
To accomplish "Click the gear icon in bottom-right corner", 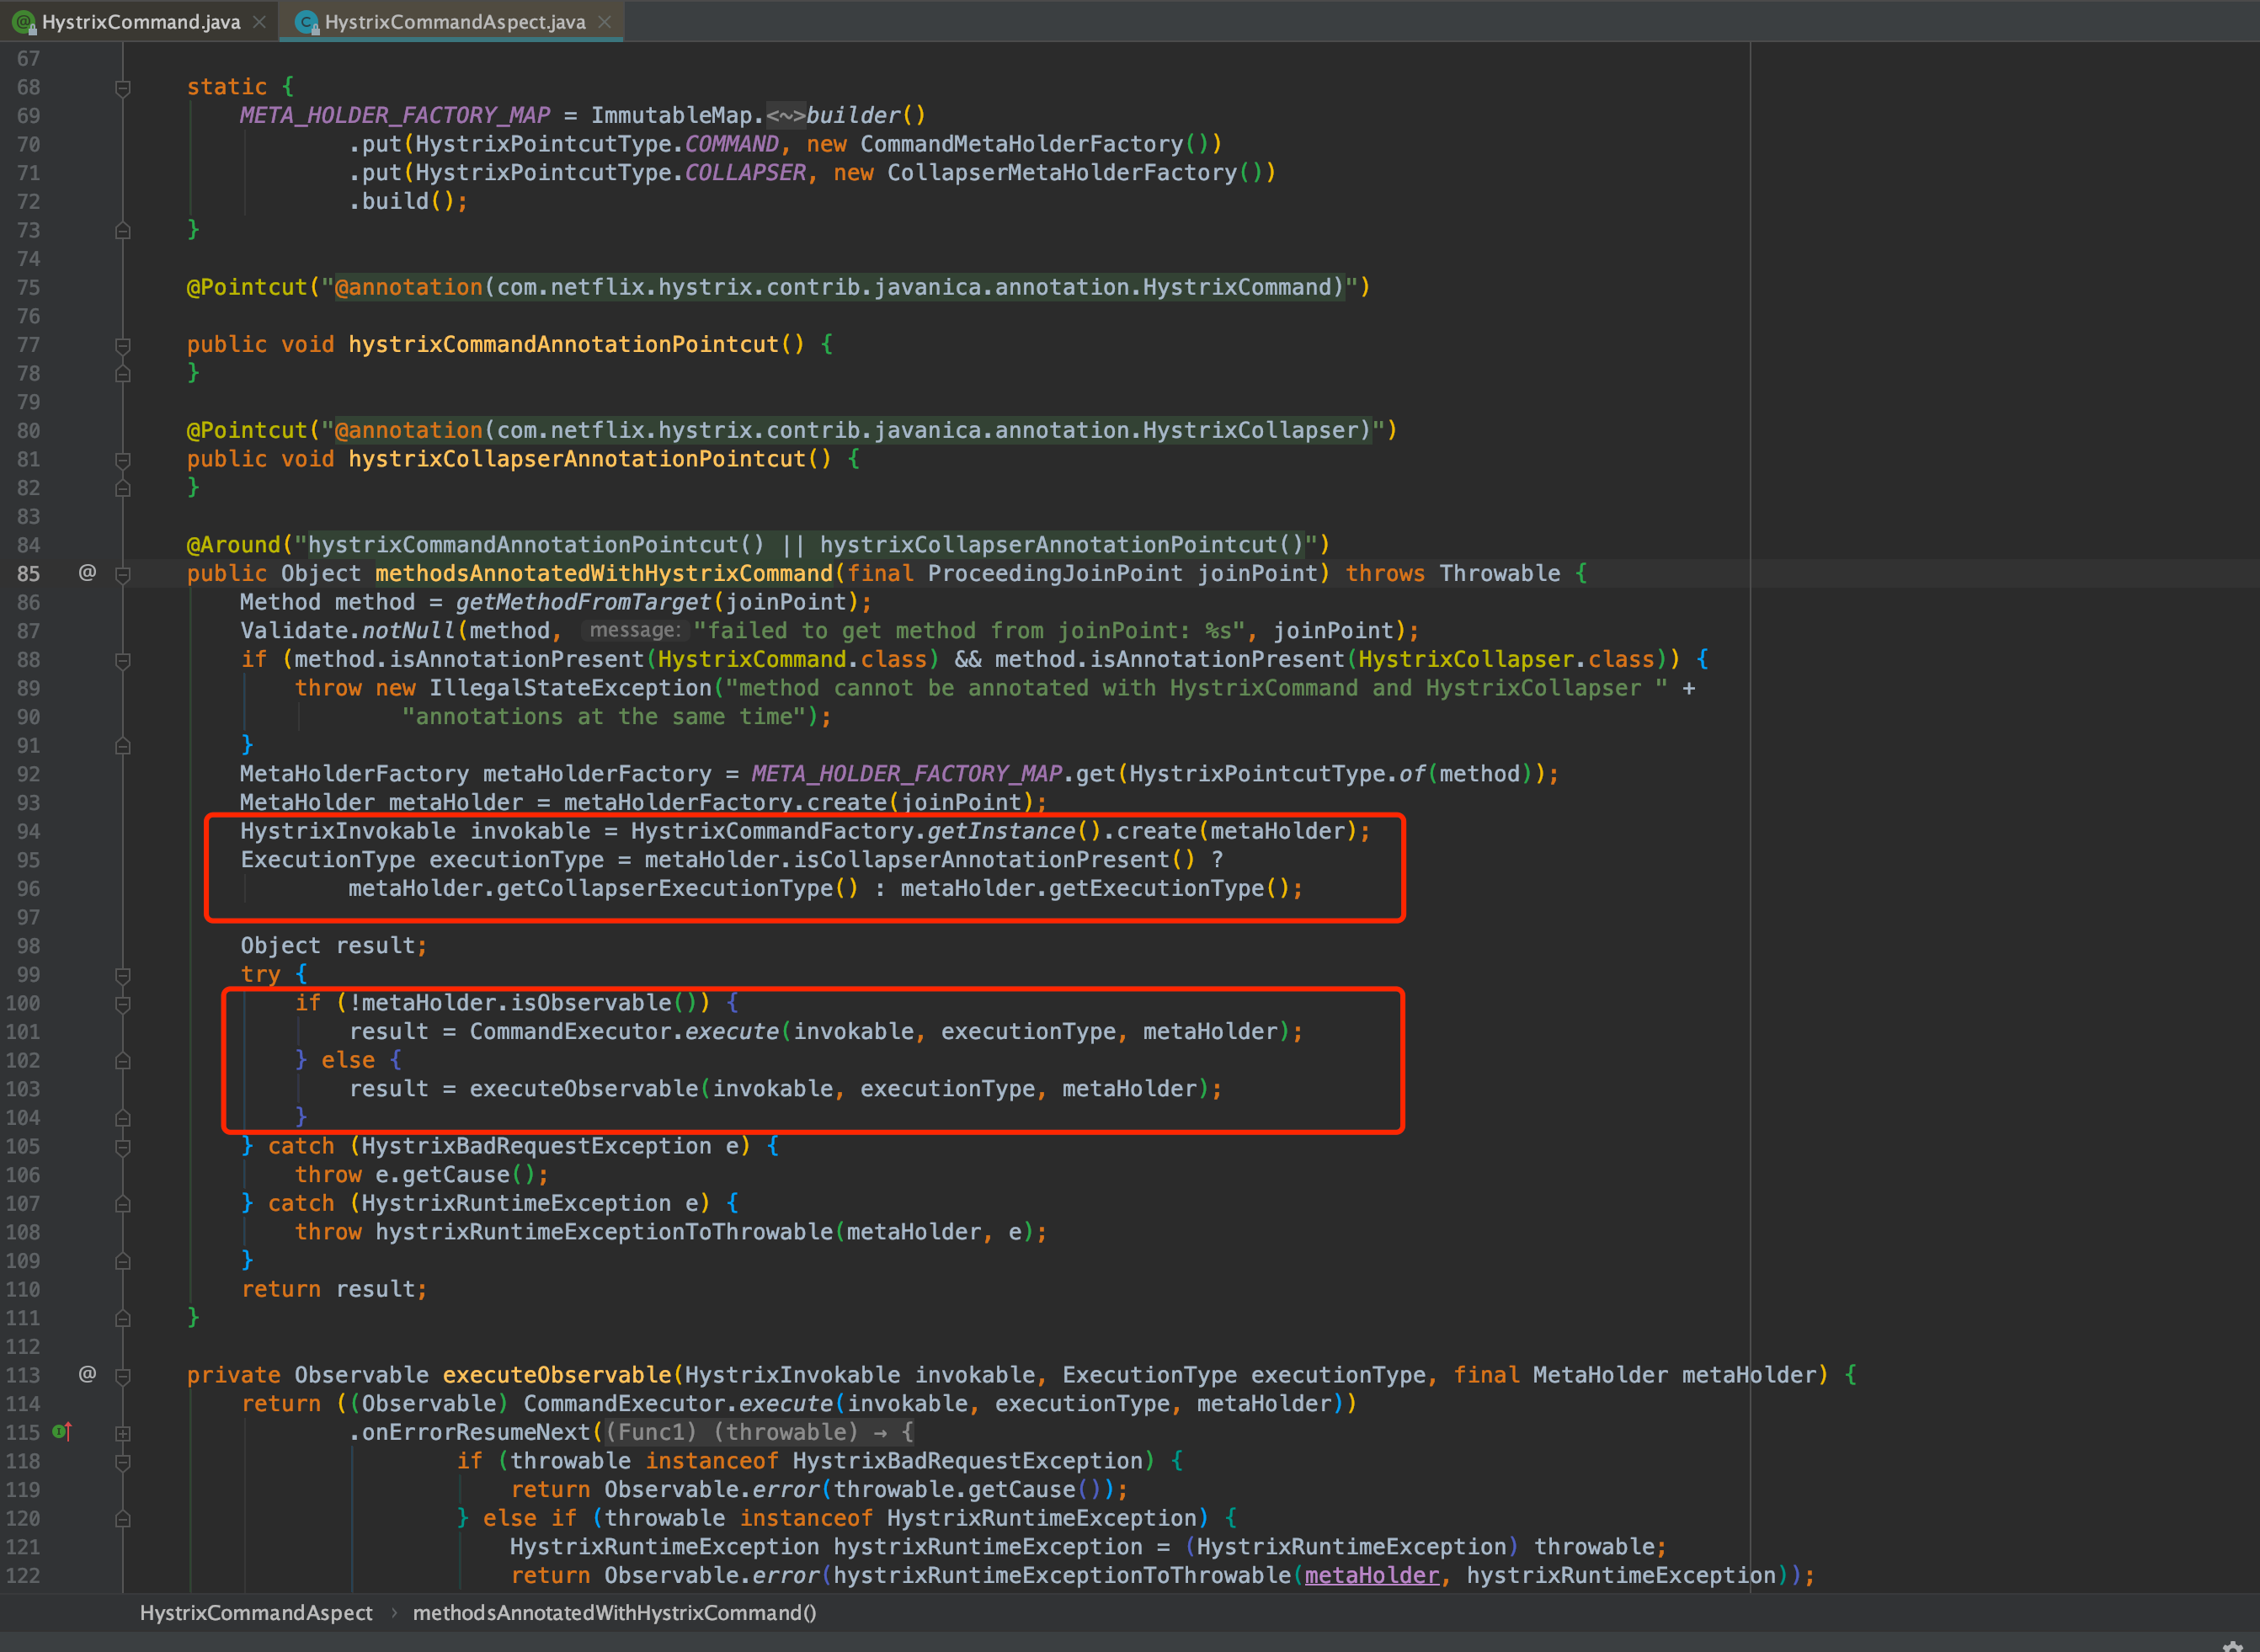I will [2232, 1645].
